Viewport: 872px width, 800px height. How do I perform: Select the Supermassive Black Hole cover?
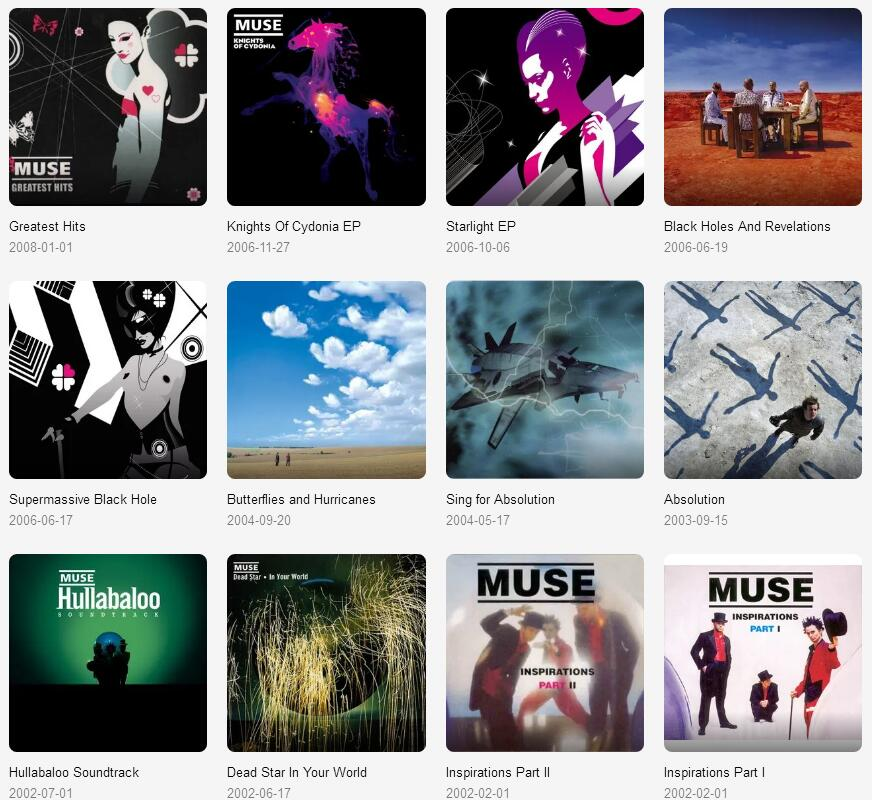click(108, 380)
